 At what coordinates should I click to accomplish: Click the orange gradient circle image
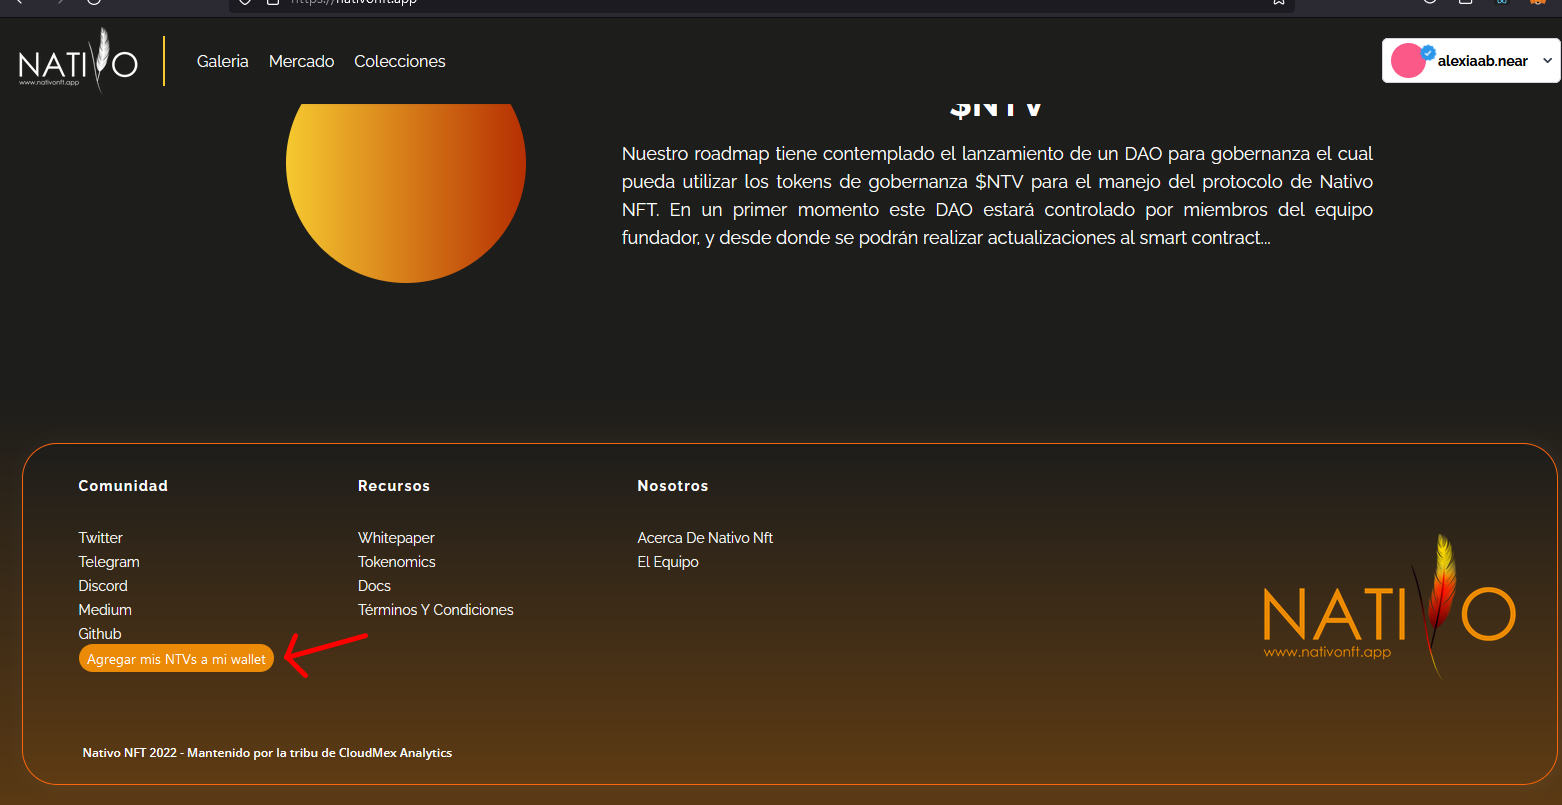pos(406,193)
